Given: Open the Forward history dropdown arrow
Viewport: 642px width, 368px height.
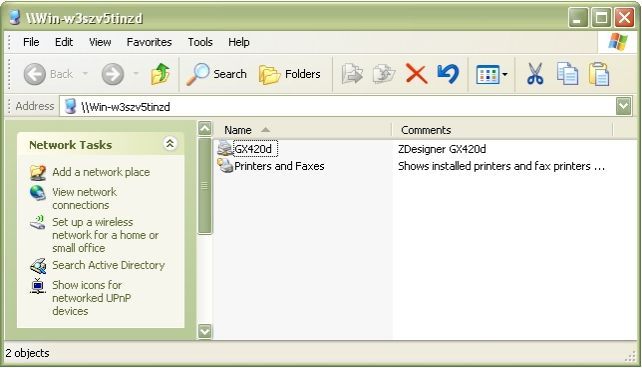Looking at the screenshot, I should [136, 74].
